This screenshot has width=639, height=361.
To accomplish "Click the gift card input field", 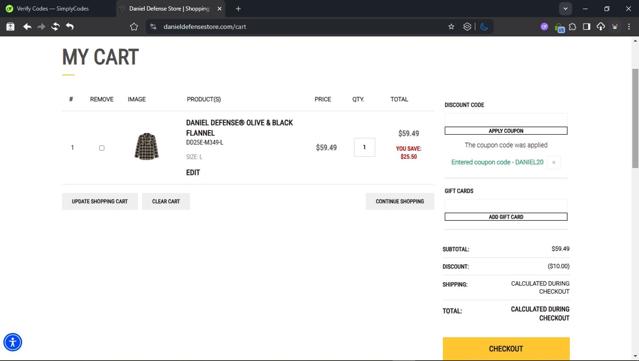I will tap(506, 205).
